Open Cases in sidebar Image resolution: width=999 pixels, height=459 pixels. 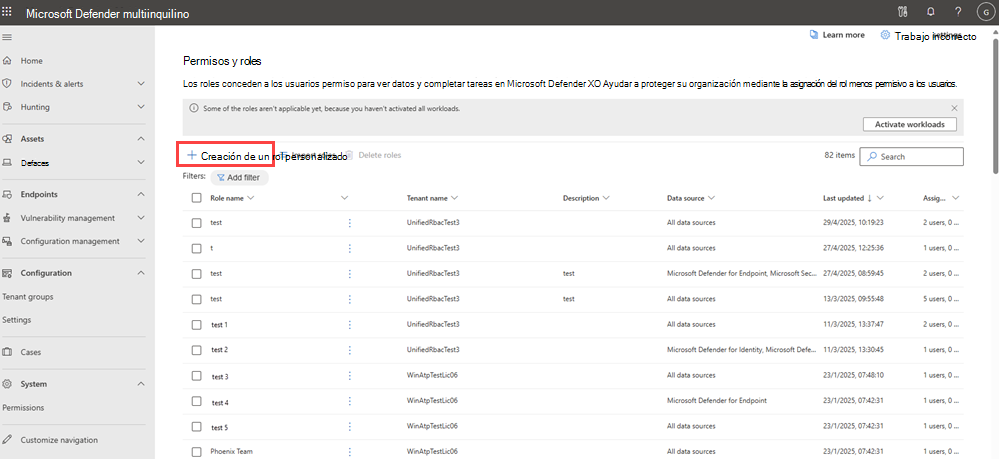coord(31,352)
